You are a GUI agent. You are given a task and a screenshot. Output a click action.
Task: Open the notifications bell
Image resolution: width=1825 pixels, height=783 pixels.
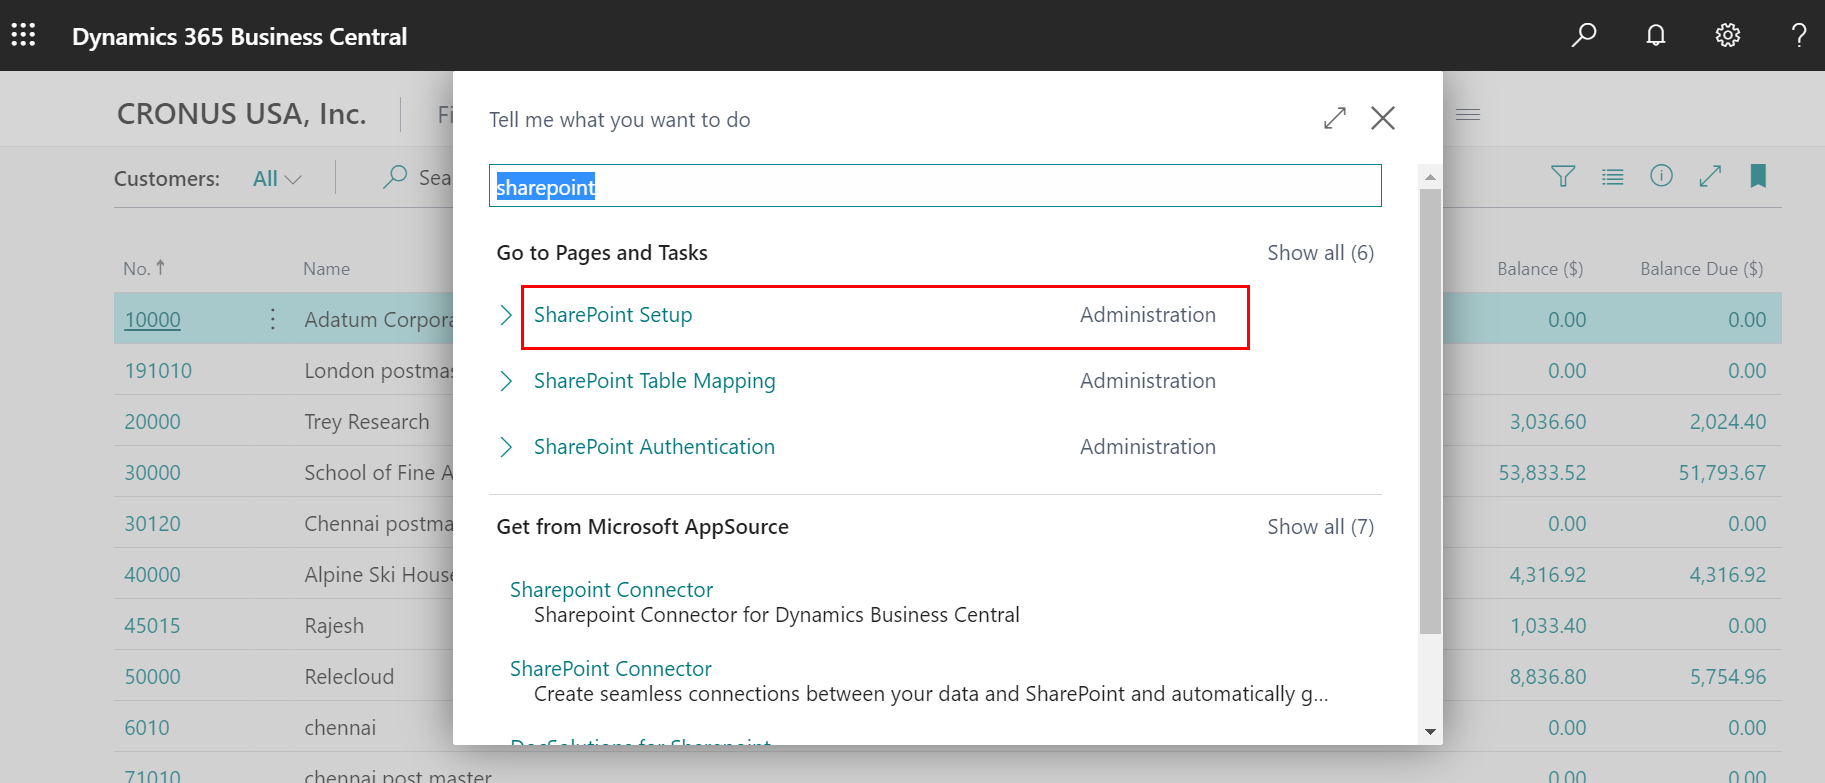point(1656,35)
